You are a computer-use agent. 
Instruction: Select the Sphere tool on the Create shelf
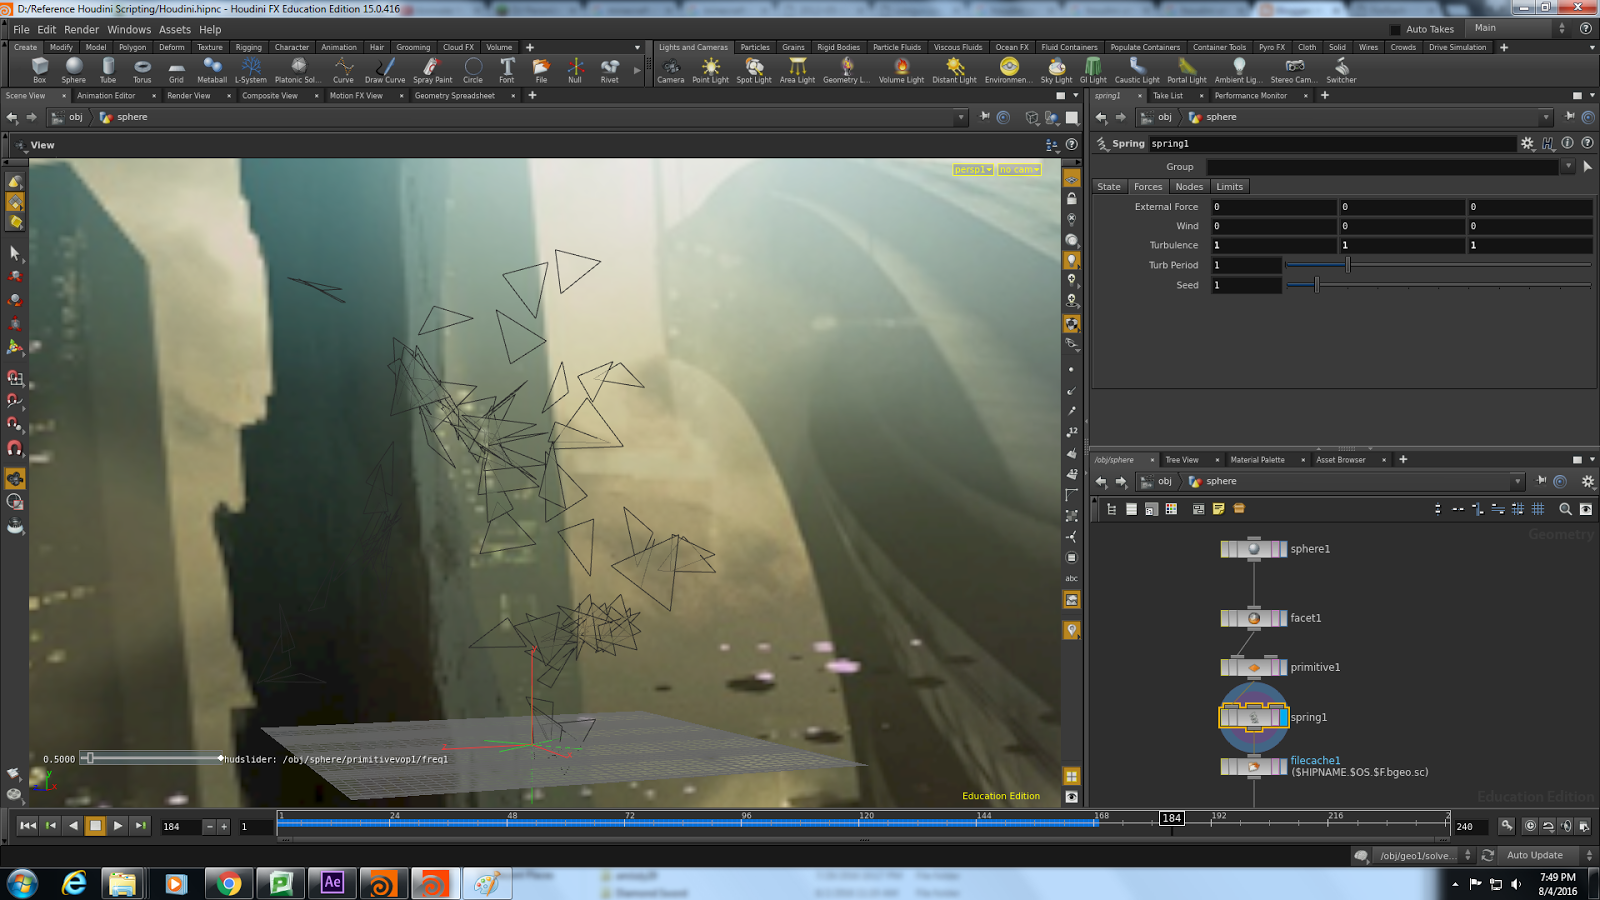[x=73, y=70]
